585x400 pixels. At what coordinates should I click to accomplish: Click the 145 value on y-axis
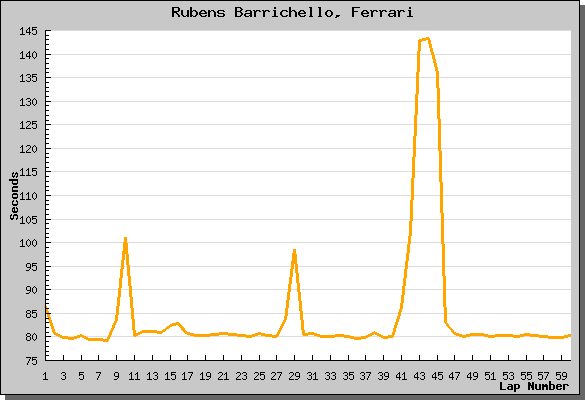click(x=29, y=31)
